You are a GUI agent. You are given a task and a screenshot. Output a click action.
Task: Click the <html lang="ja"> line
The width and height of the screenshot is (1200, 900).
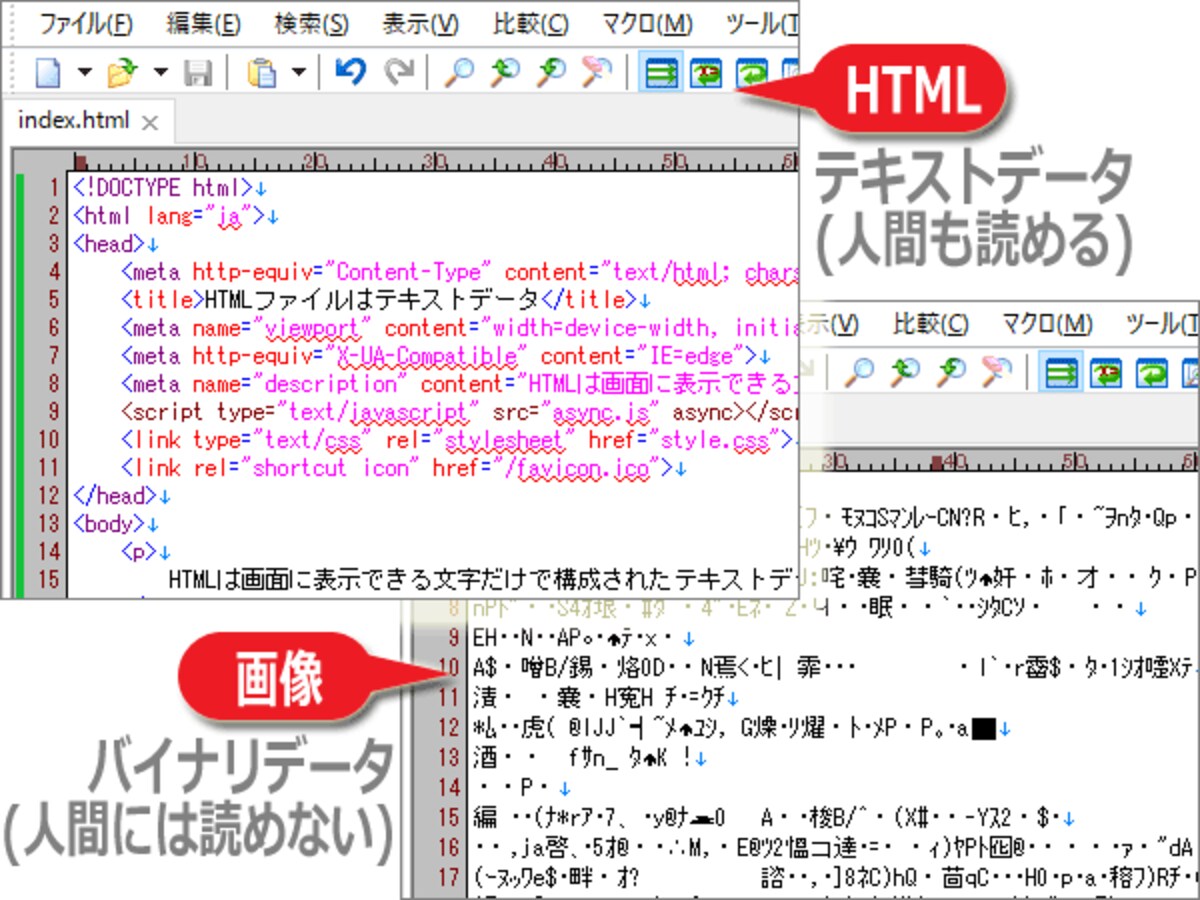coord(175,215)
